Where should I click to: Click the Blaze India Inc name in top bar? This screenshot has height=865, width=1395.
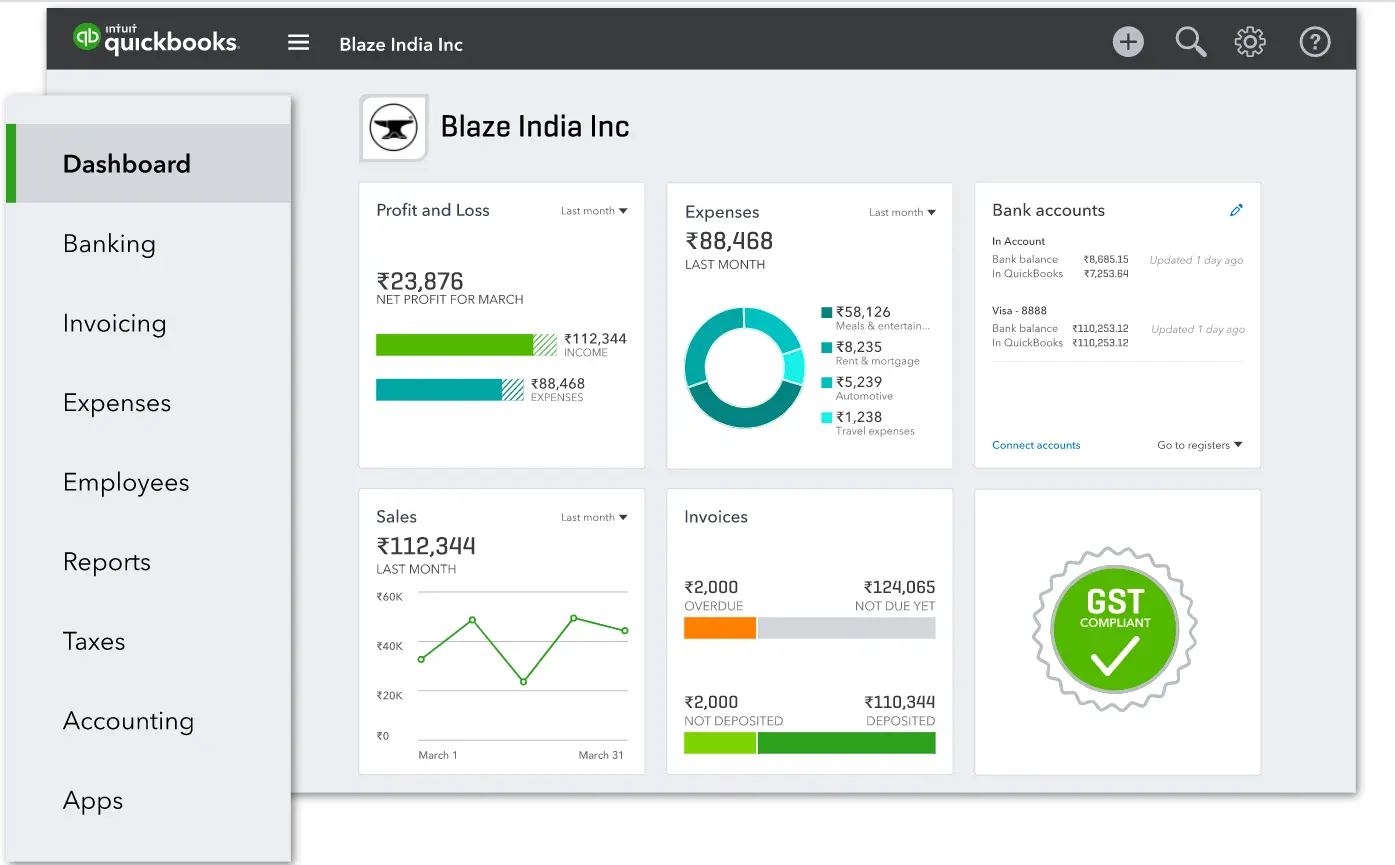point(401,44)
